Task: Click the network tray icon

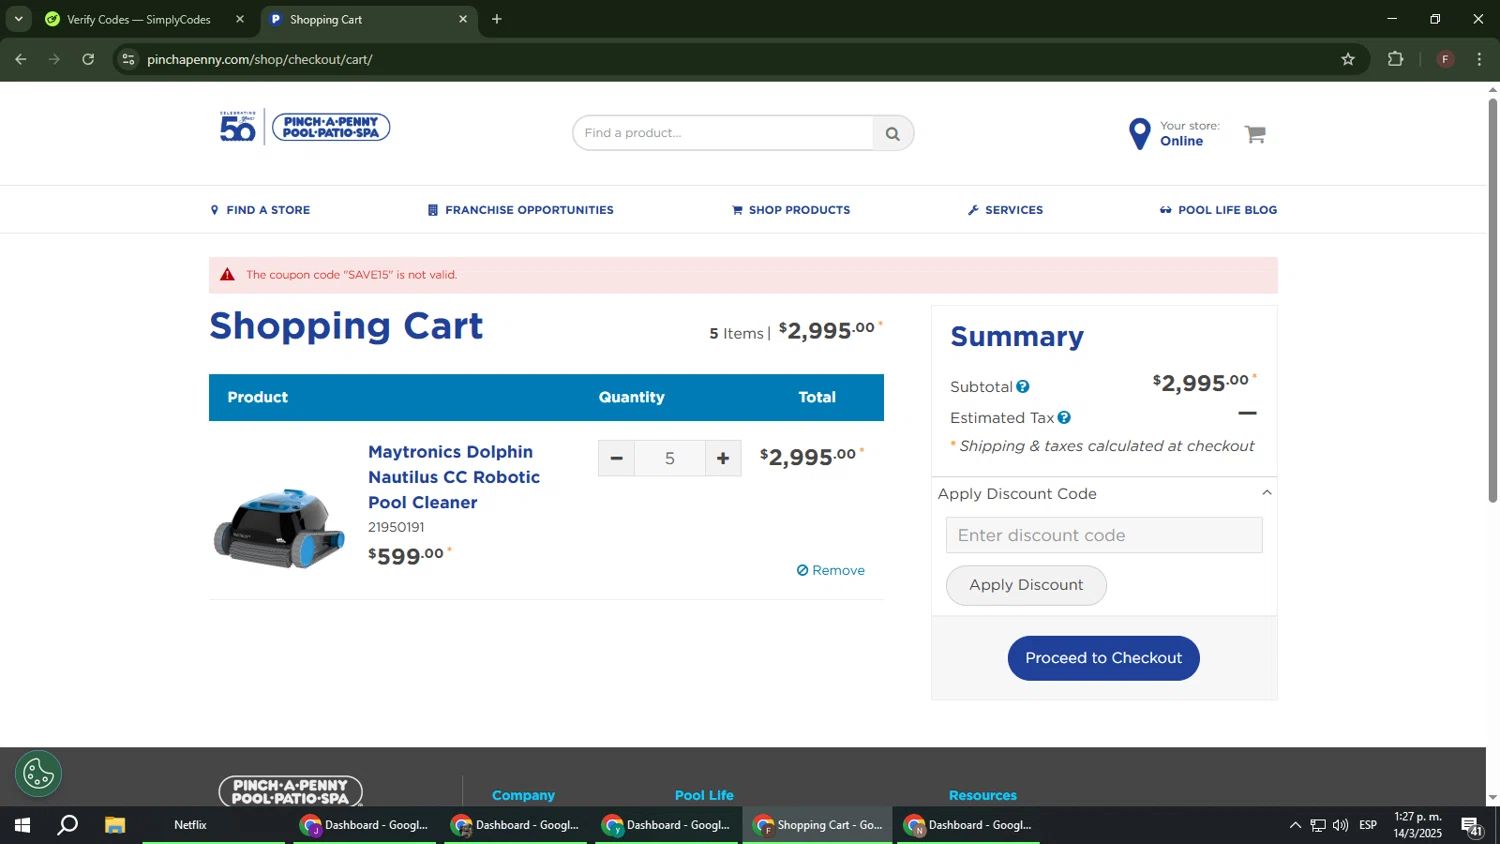Action: (1318, 825)
